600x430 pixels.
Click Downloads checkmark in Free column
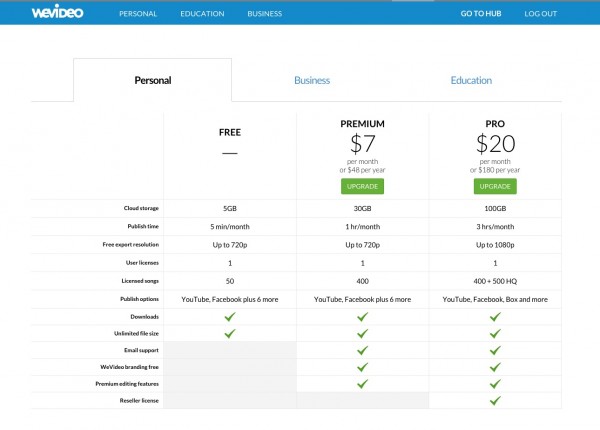(x=230, y=317)
